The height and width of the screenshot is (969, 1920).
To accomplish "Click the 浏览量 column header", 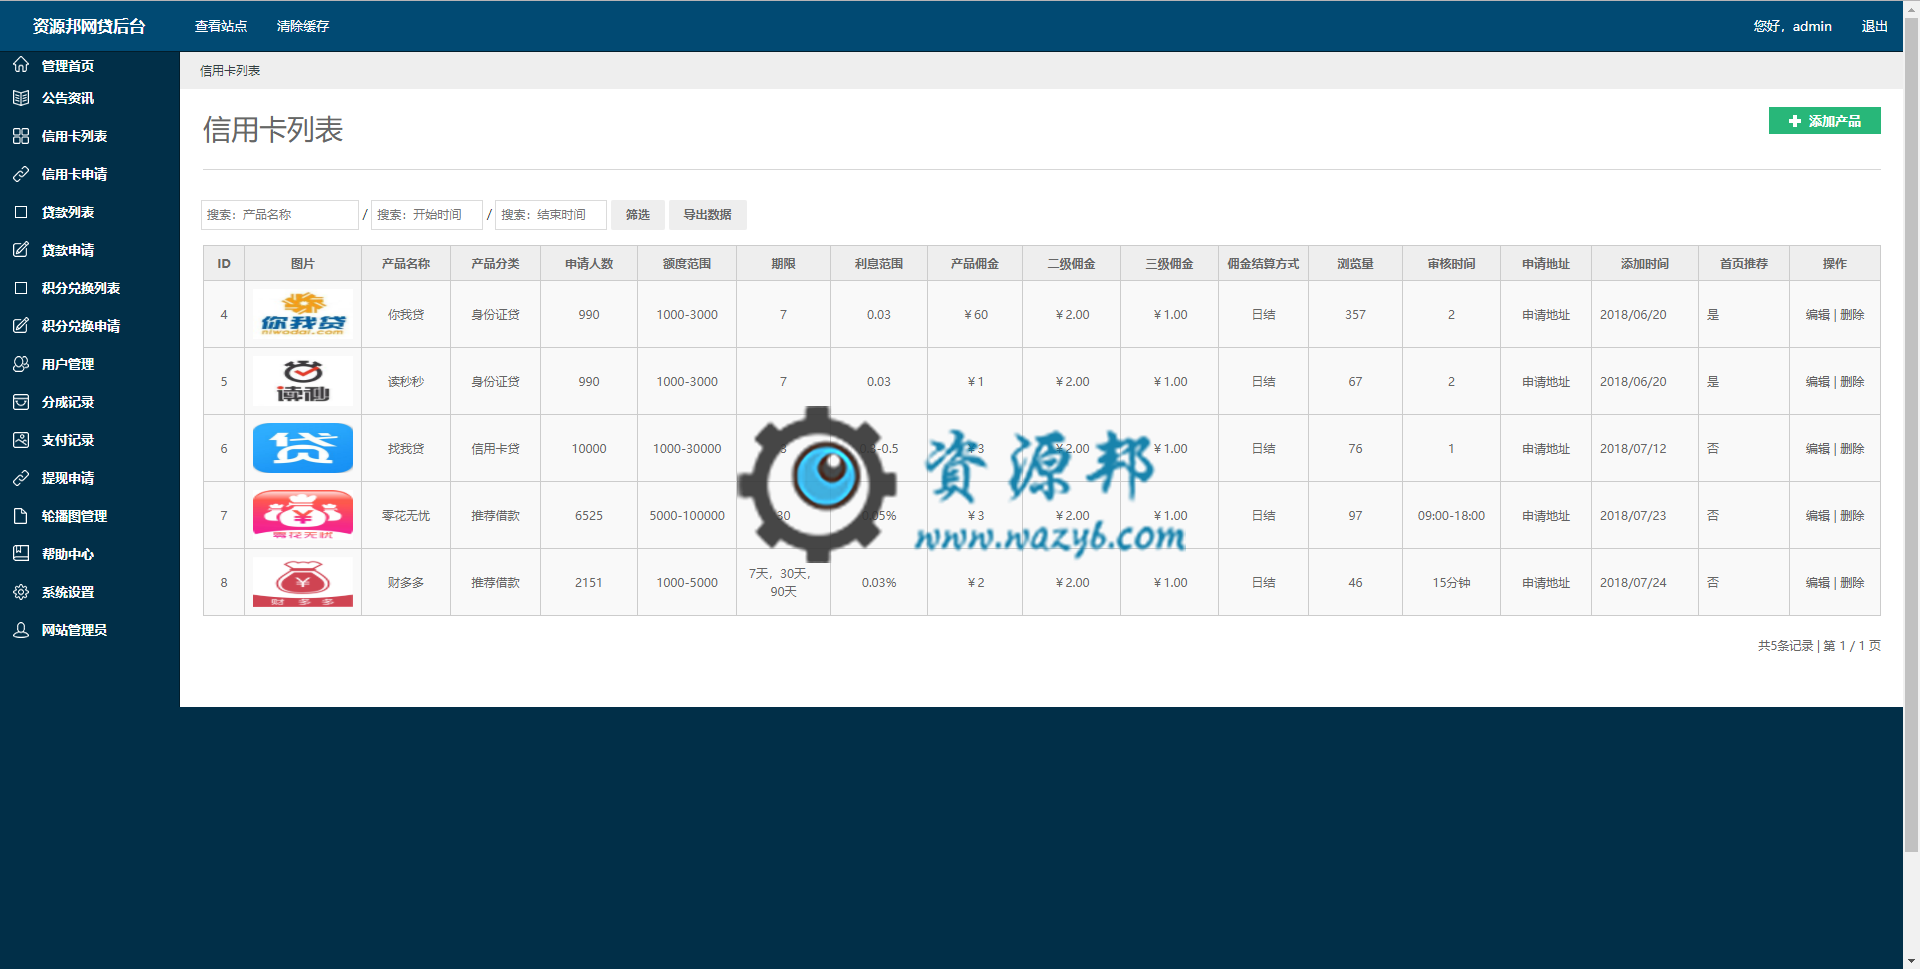I will coord(1355,263).
